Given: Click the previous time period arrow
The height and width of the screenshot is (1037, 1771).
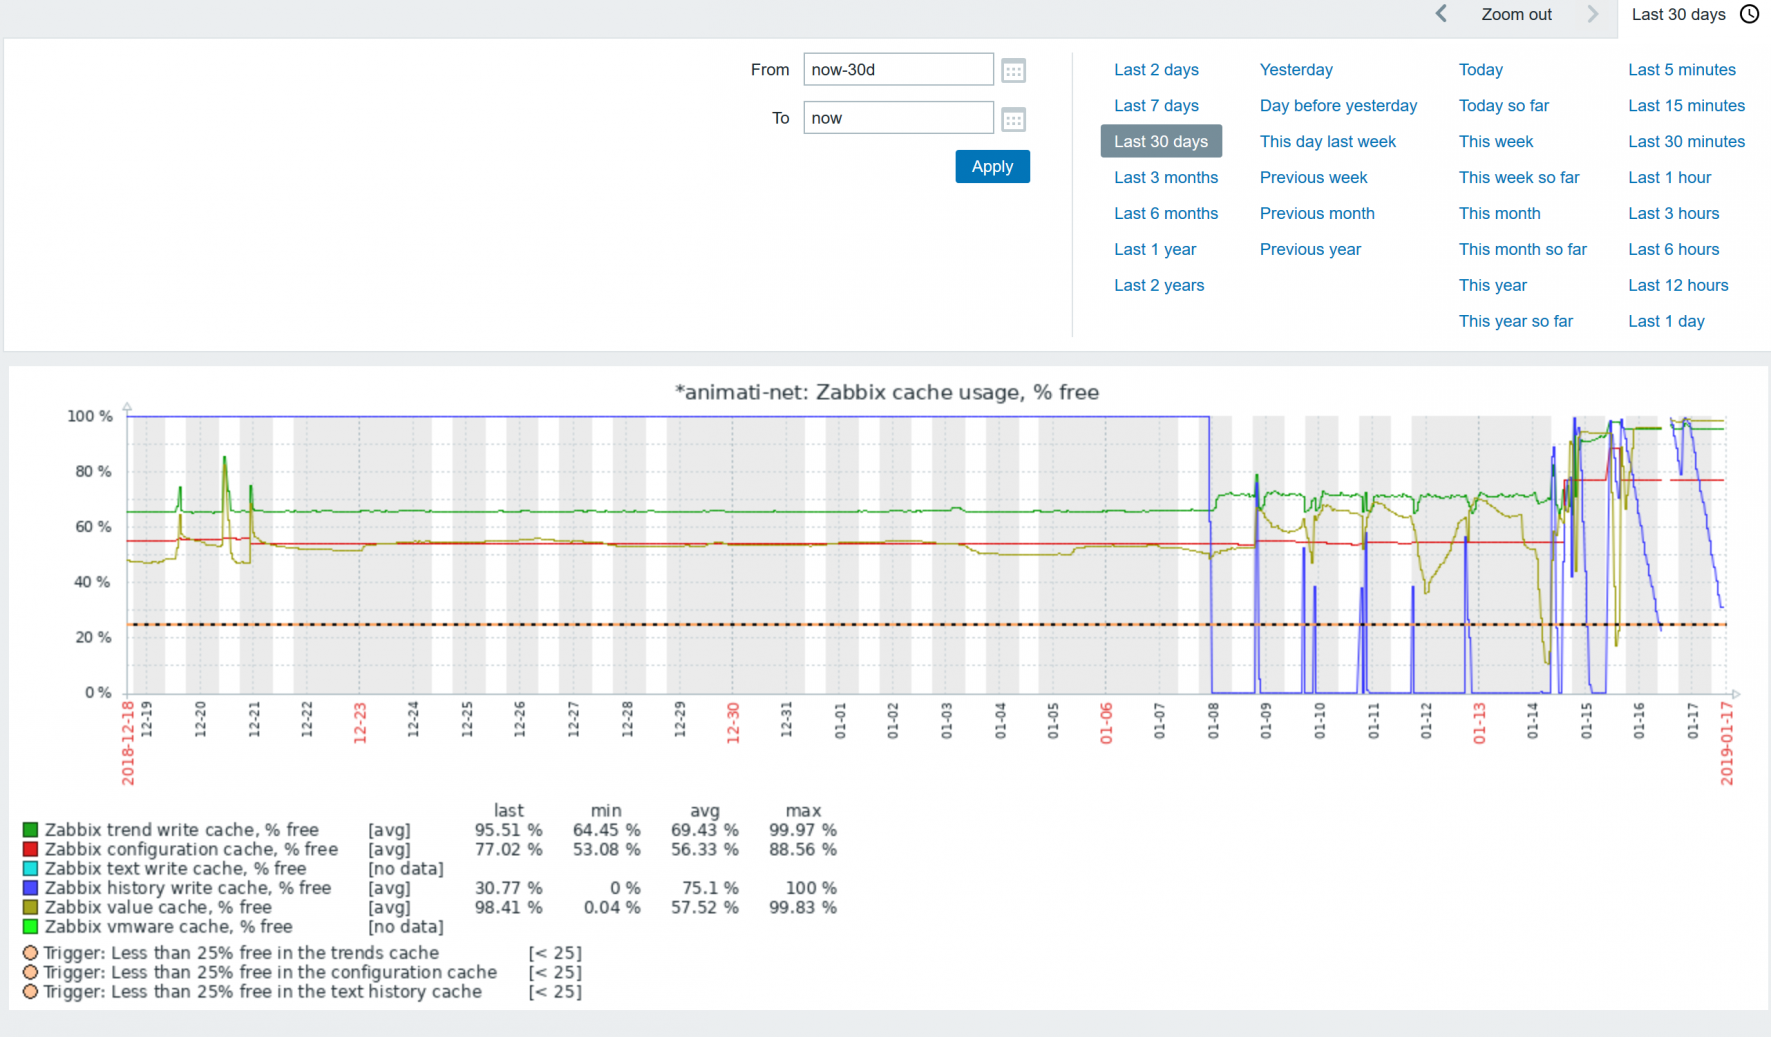Looking at the screenshot, I should click(1441, 14).
